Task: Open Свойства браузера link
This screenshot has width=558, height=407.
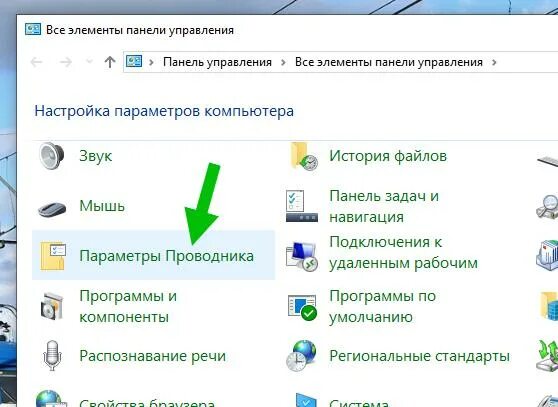Action: click(147, 402)
